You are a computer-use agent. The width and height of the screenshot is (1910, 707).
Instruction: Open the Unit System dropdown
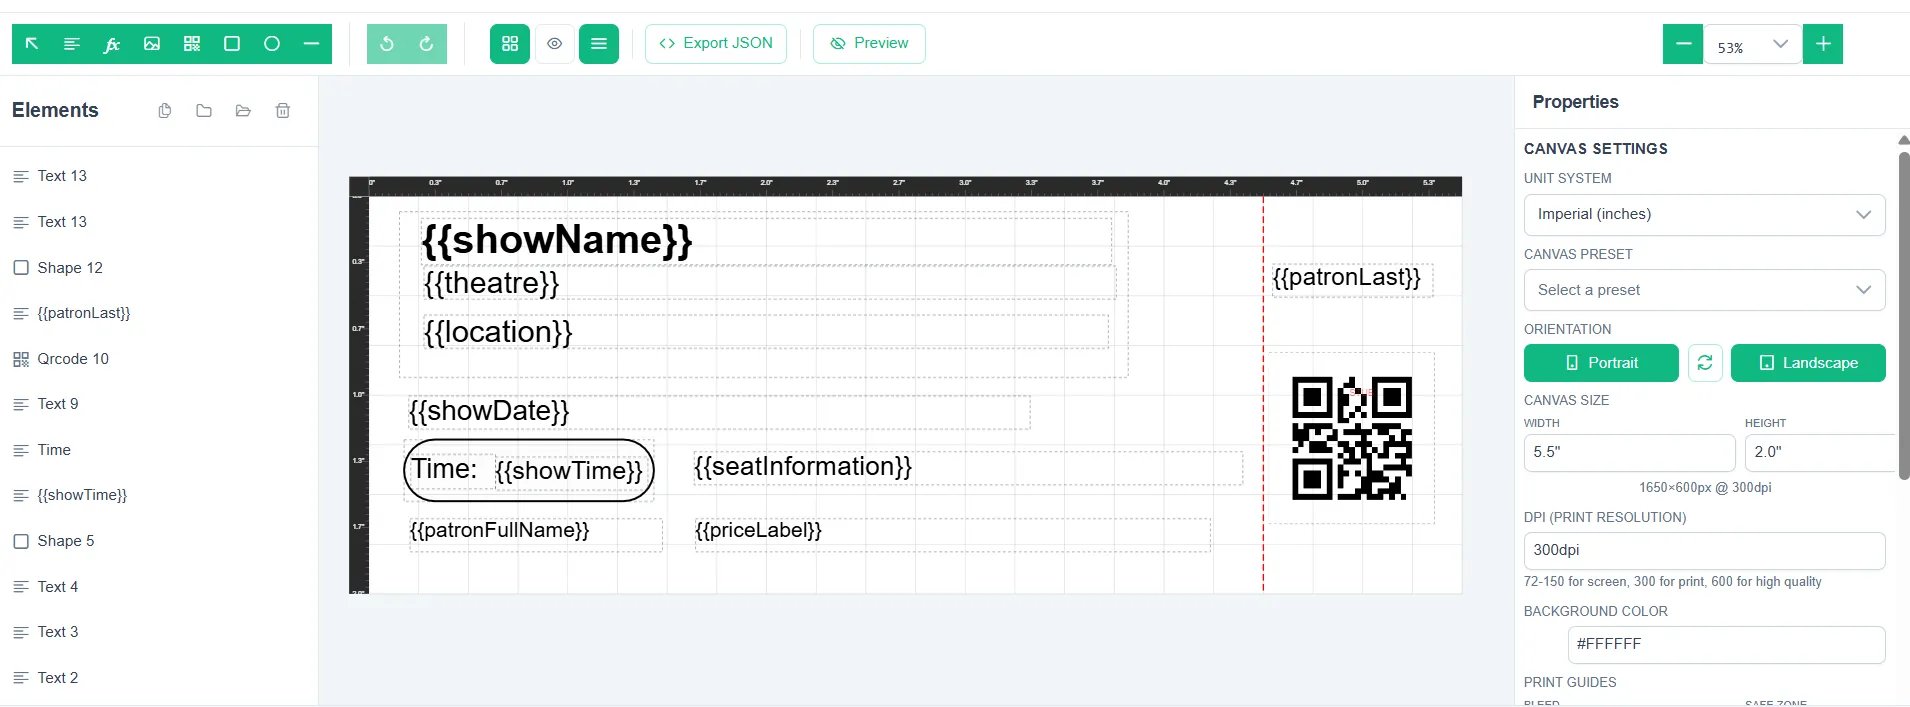pyautogui.click(x=1705, y=215)
